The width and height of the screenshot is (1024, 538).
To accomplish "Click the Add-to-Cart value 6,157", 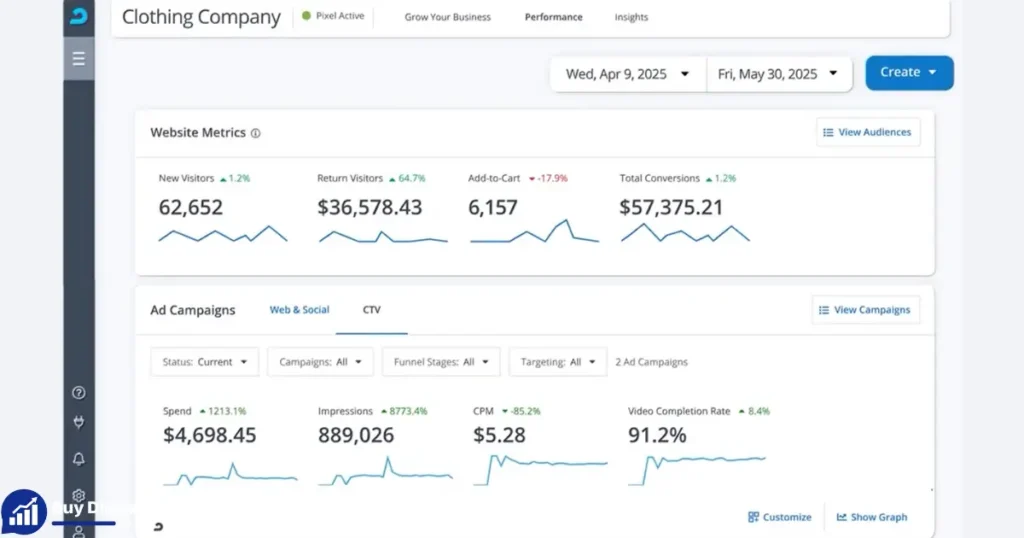I will click(x=493, y=207).
